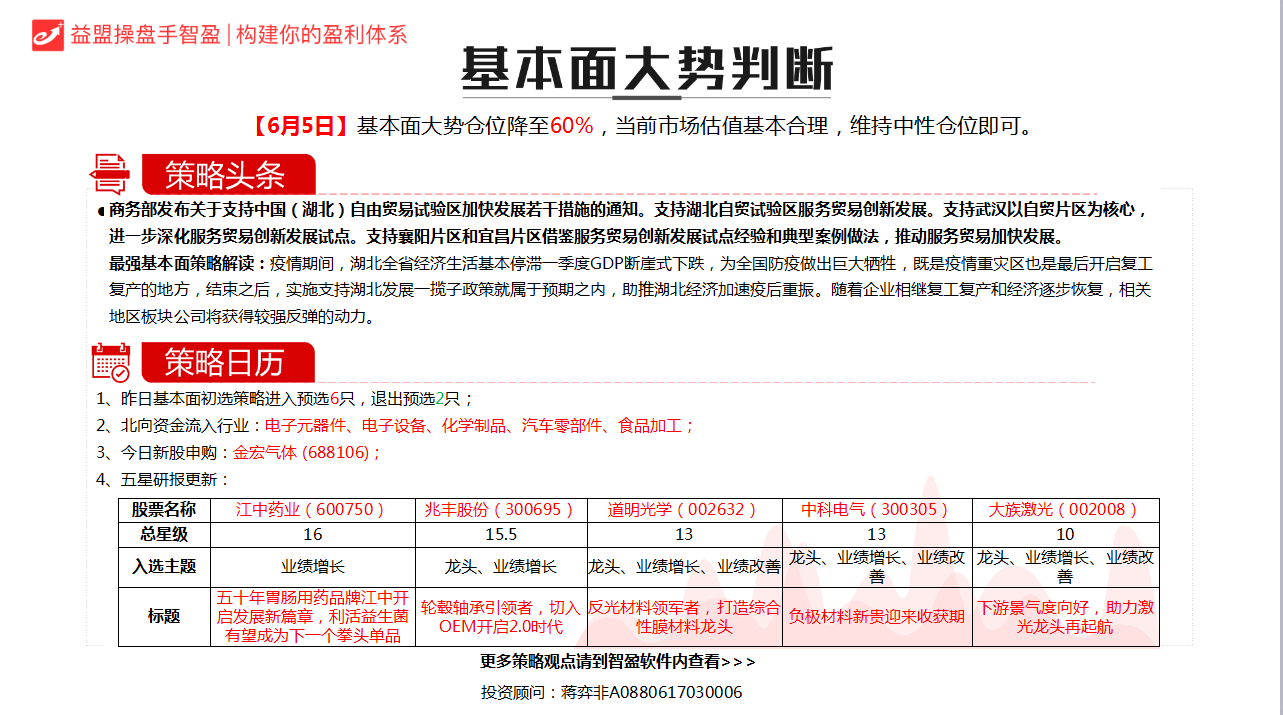Click the 基本面大势判断 main heading
The image size is (1283, 715).
[646, 70]
